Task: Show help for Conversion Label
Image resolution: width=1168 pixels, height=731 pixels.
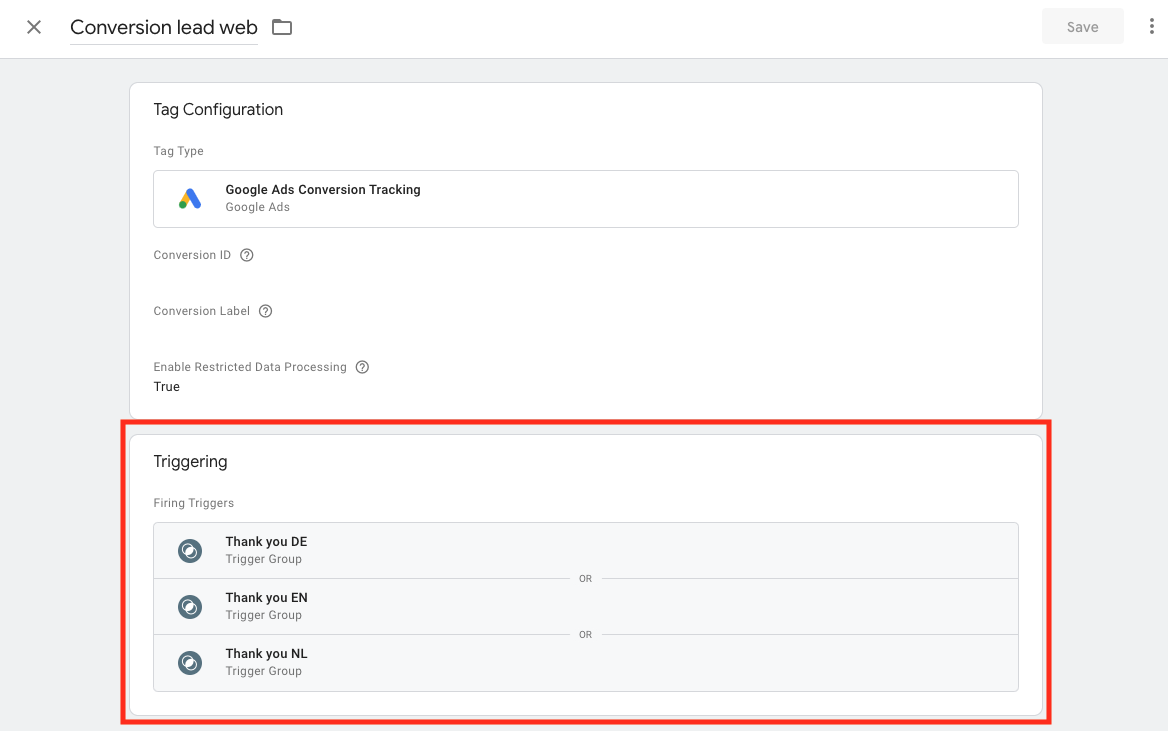Action: pyautogui.click(x=265, y=311)
